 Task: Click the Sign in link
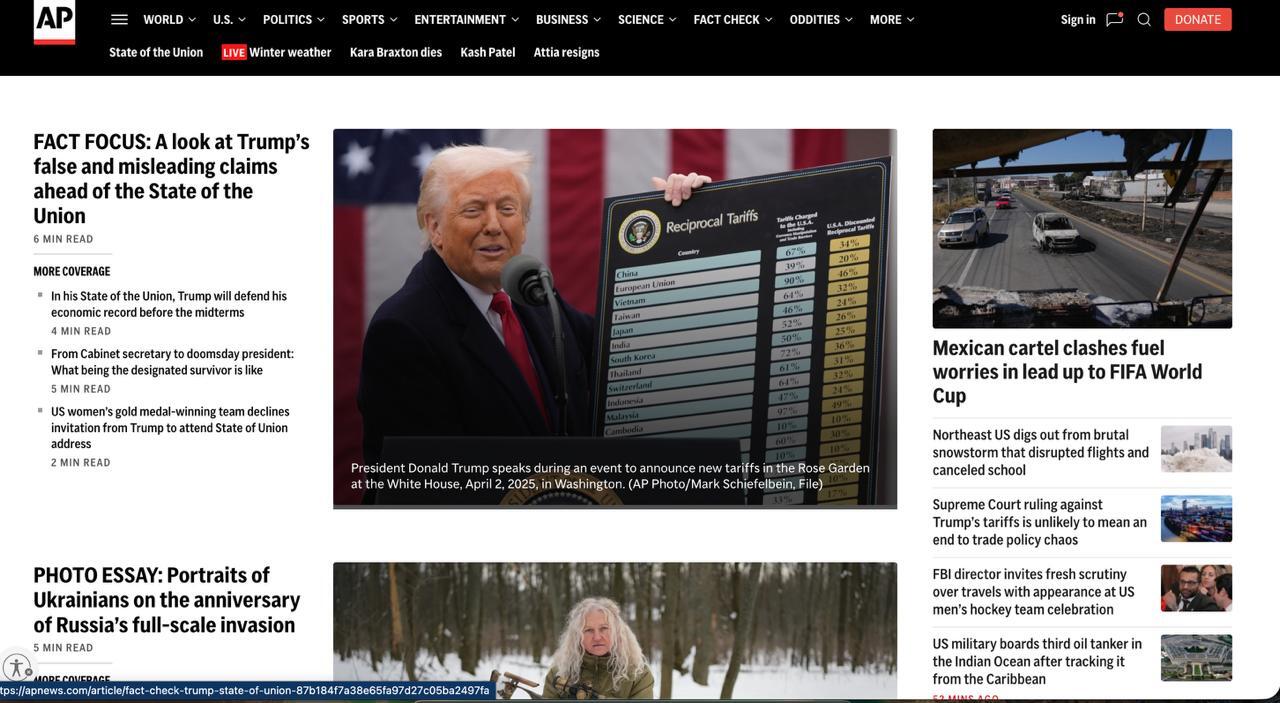tap(1078, 20)
